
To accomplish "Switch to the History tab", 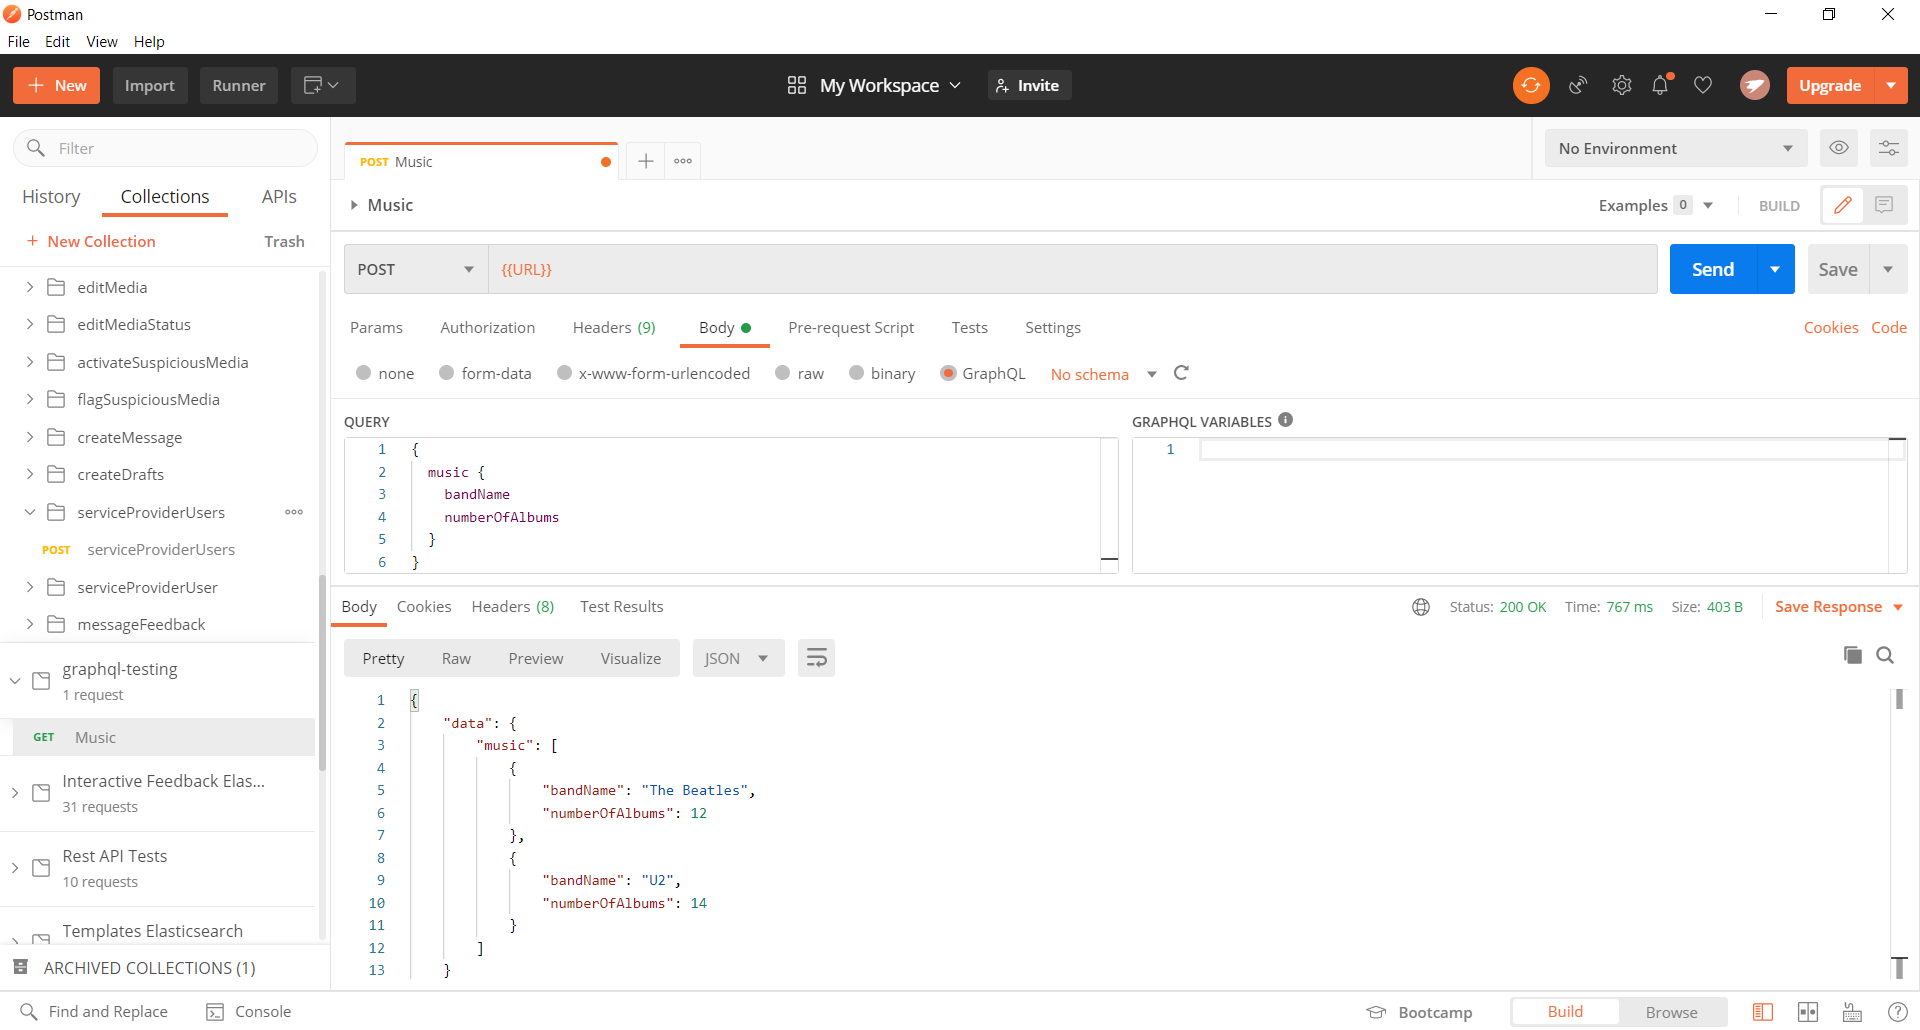I will (51, 197).
